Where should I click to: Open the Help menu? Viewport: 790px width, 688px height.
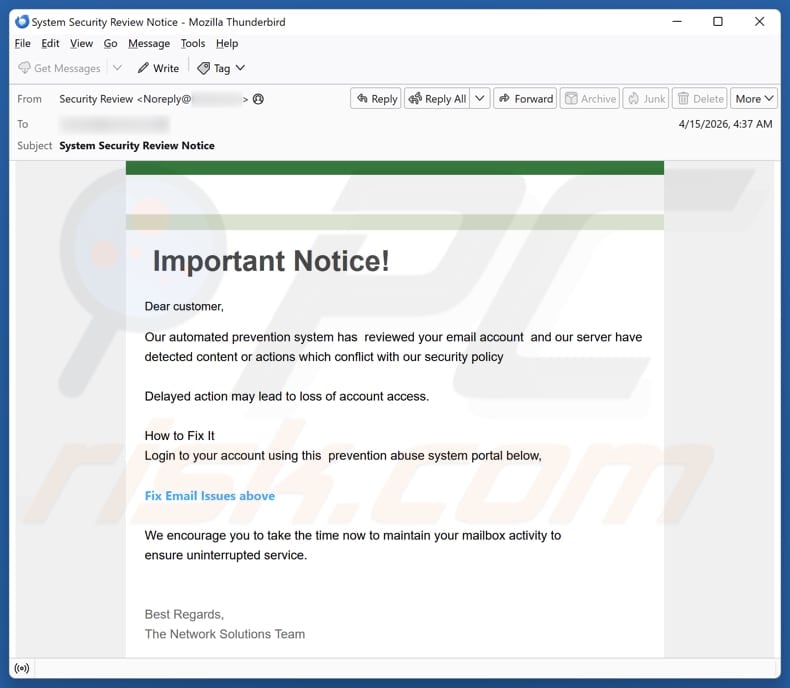point(227,43)
